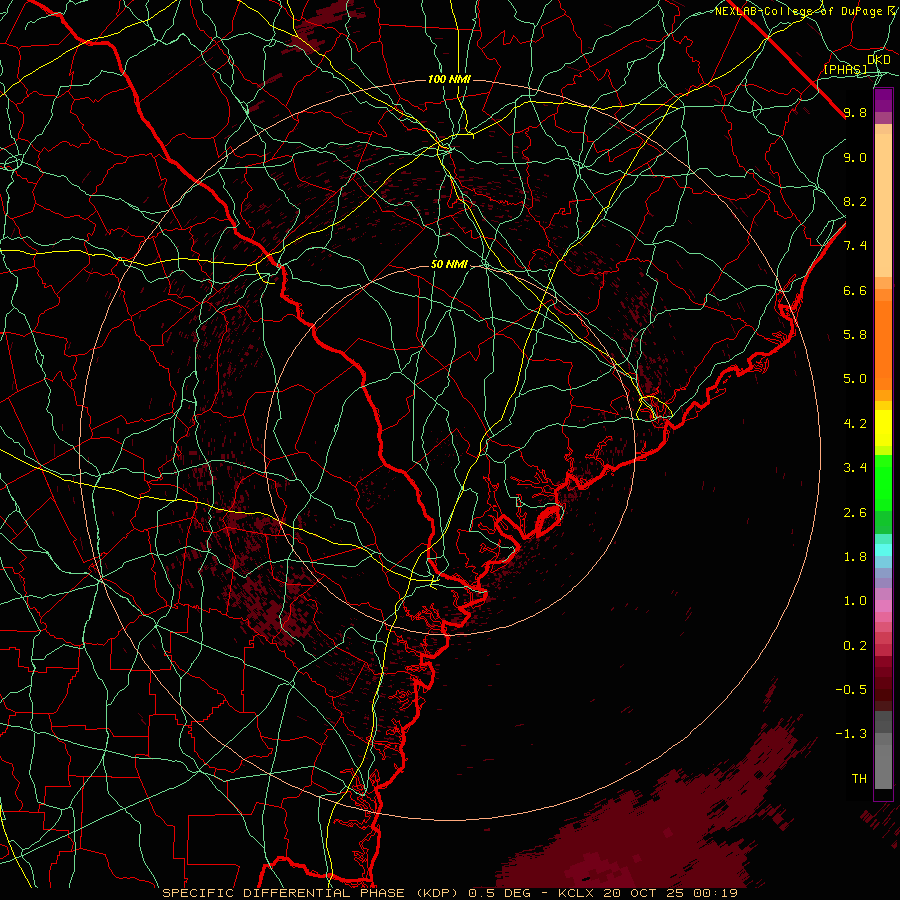Click the SPECIFIC DIFFERENTIAL PHASE (KDP) caption

(312, 893)
